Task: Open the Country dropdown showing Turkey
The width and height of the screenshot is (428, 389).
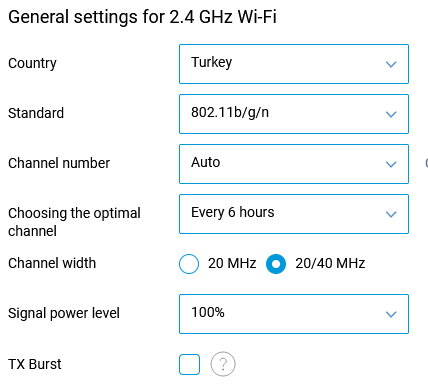Action: (x=294, y=64)
